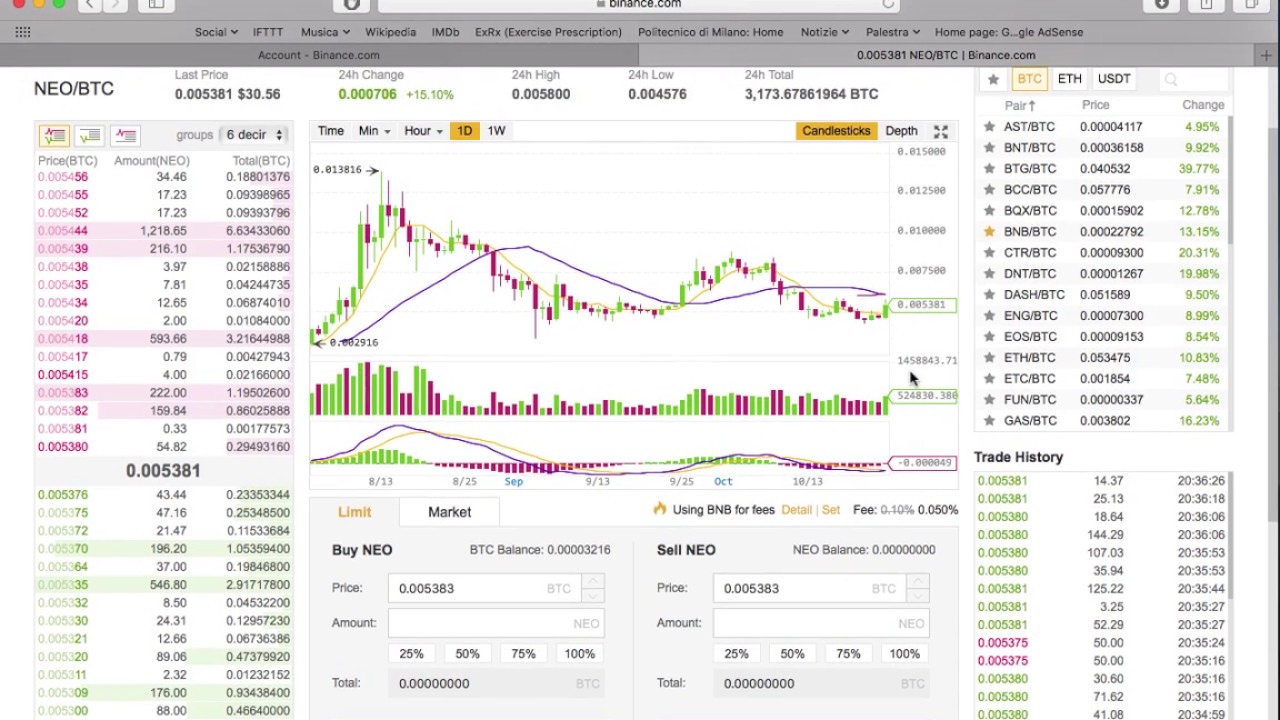Choose 50% of balance for Sell NEO
Screen dimensions: 1280x720
point(792,654)
